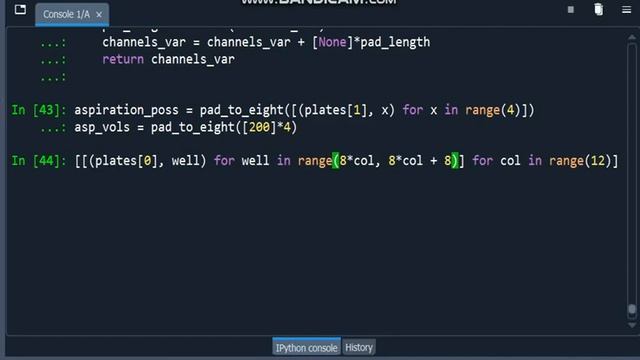Click the In [43] prompt label
The height and width of the screenshot is (360, 640).
tap(38, 110)
